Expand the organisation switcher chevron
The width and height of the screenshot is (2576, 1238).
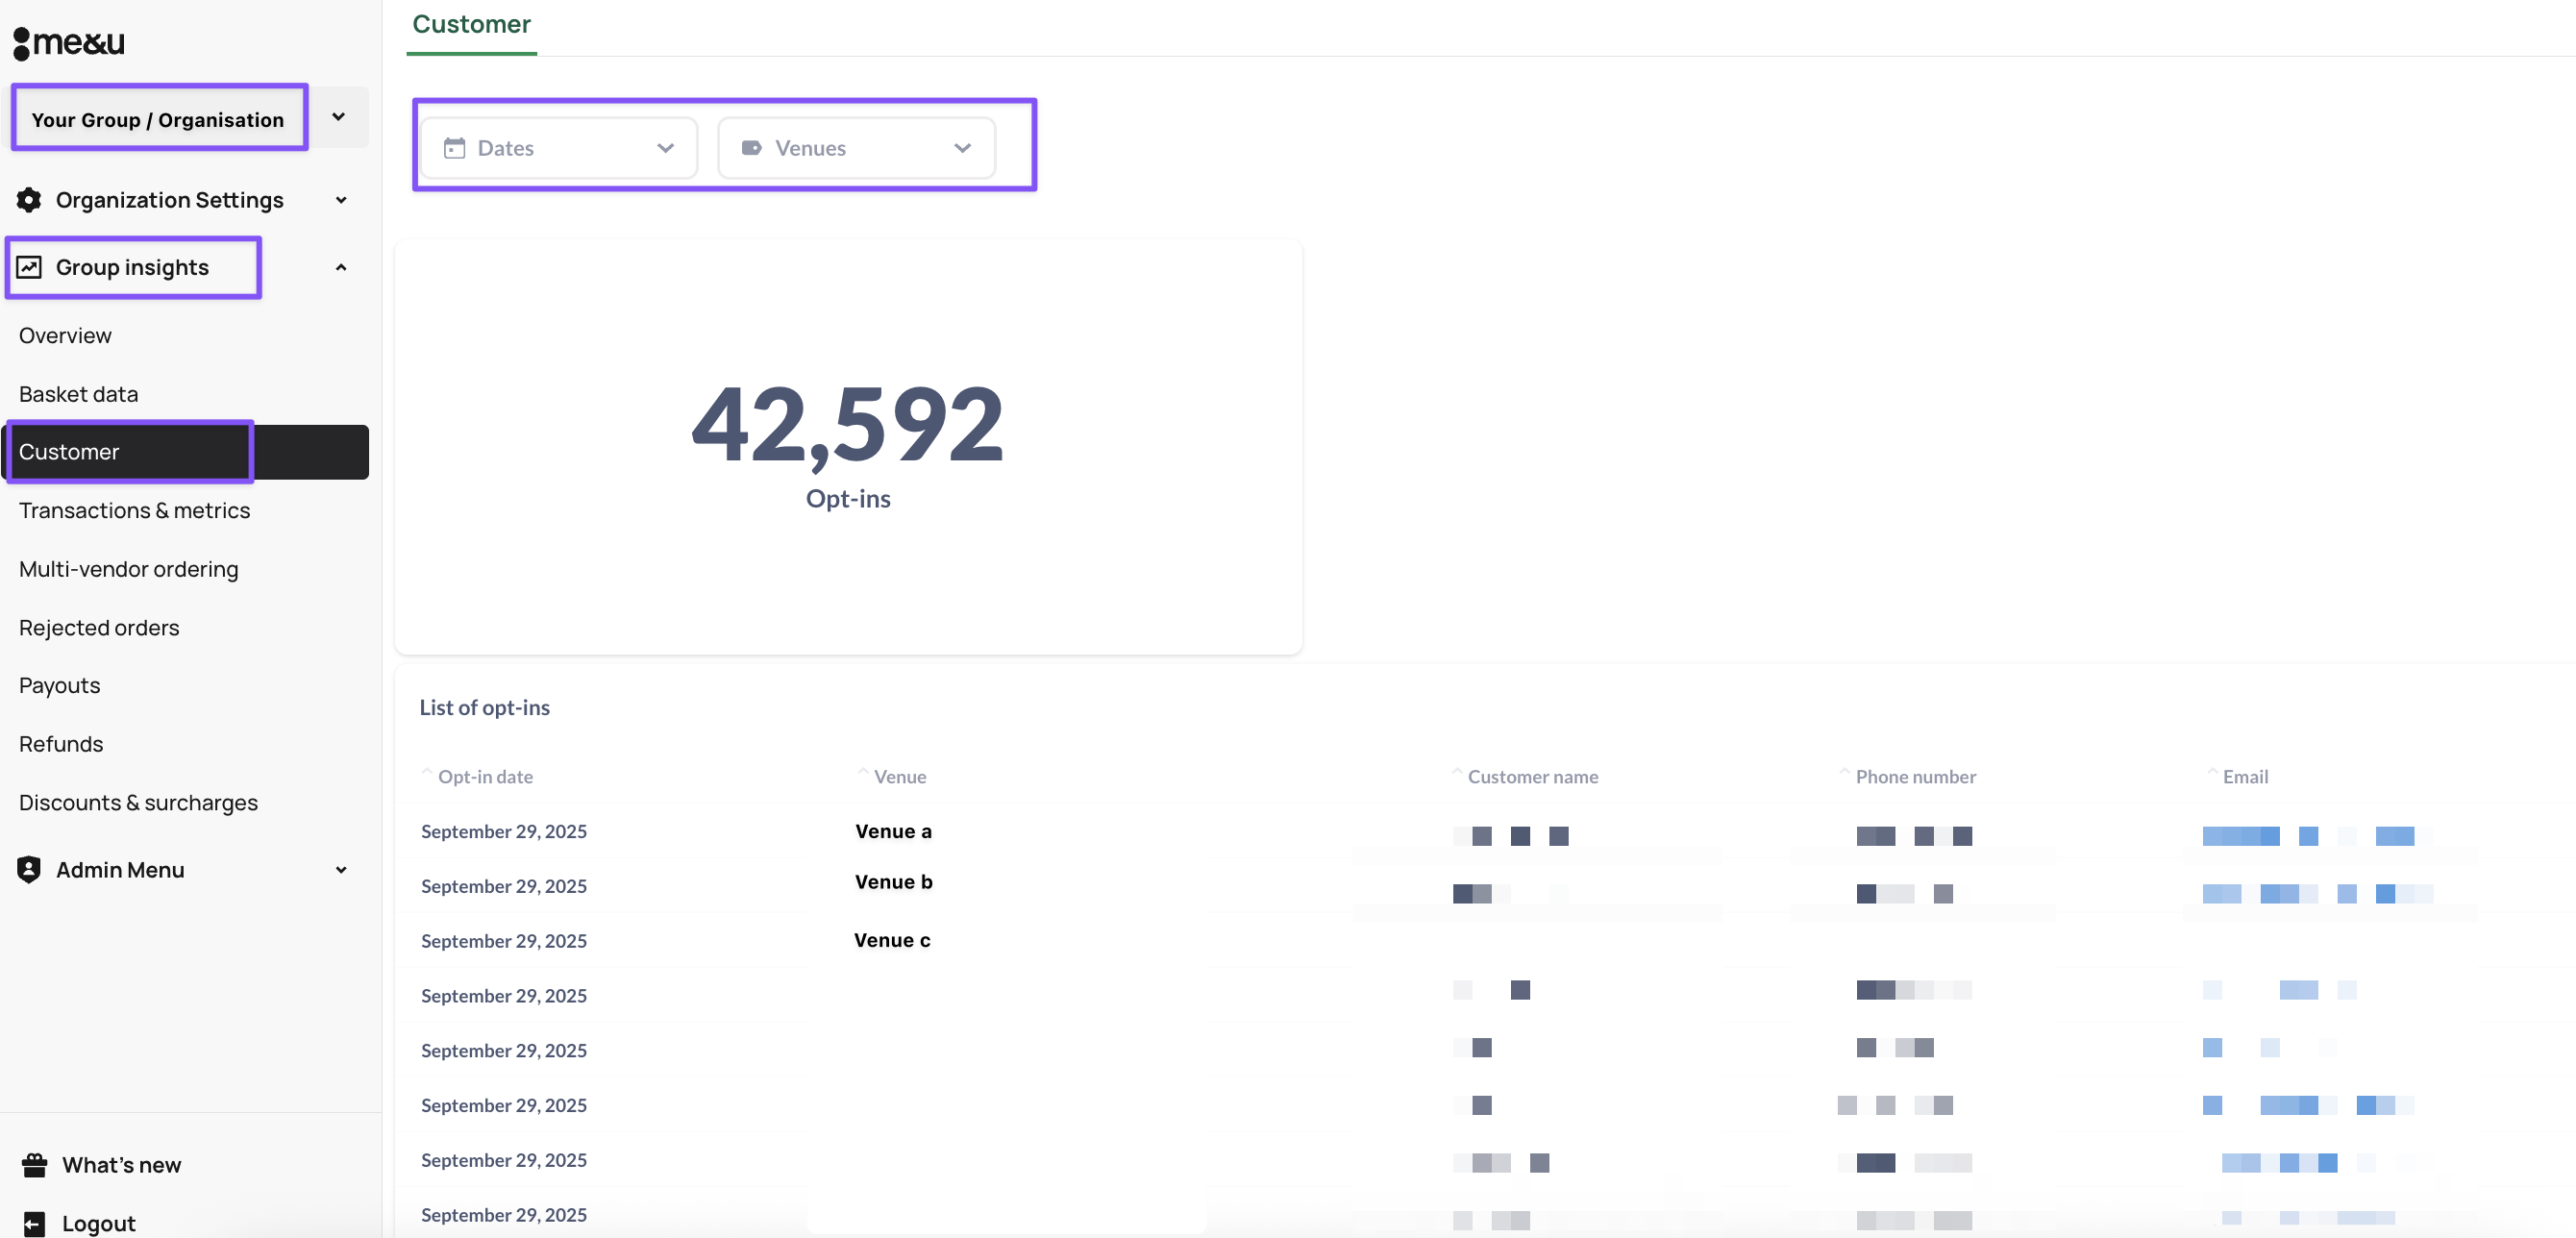[x=339, y=117]
